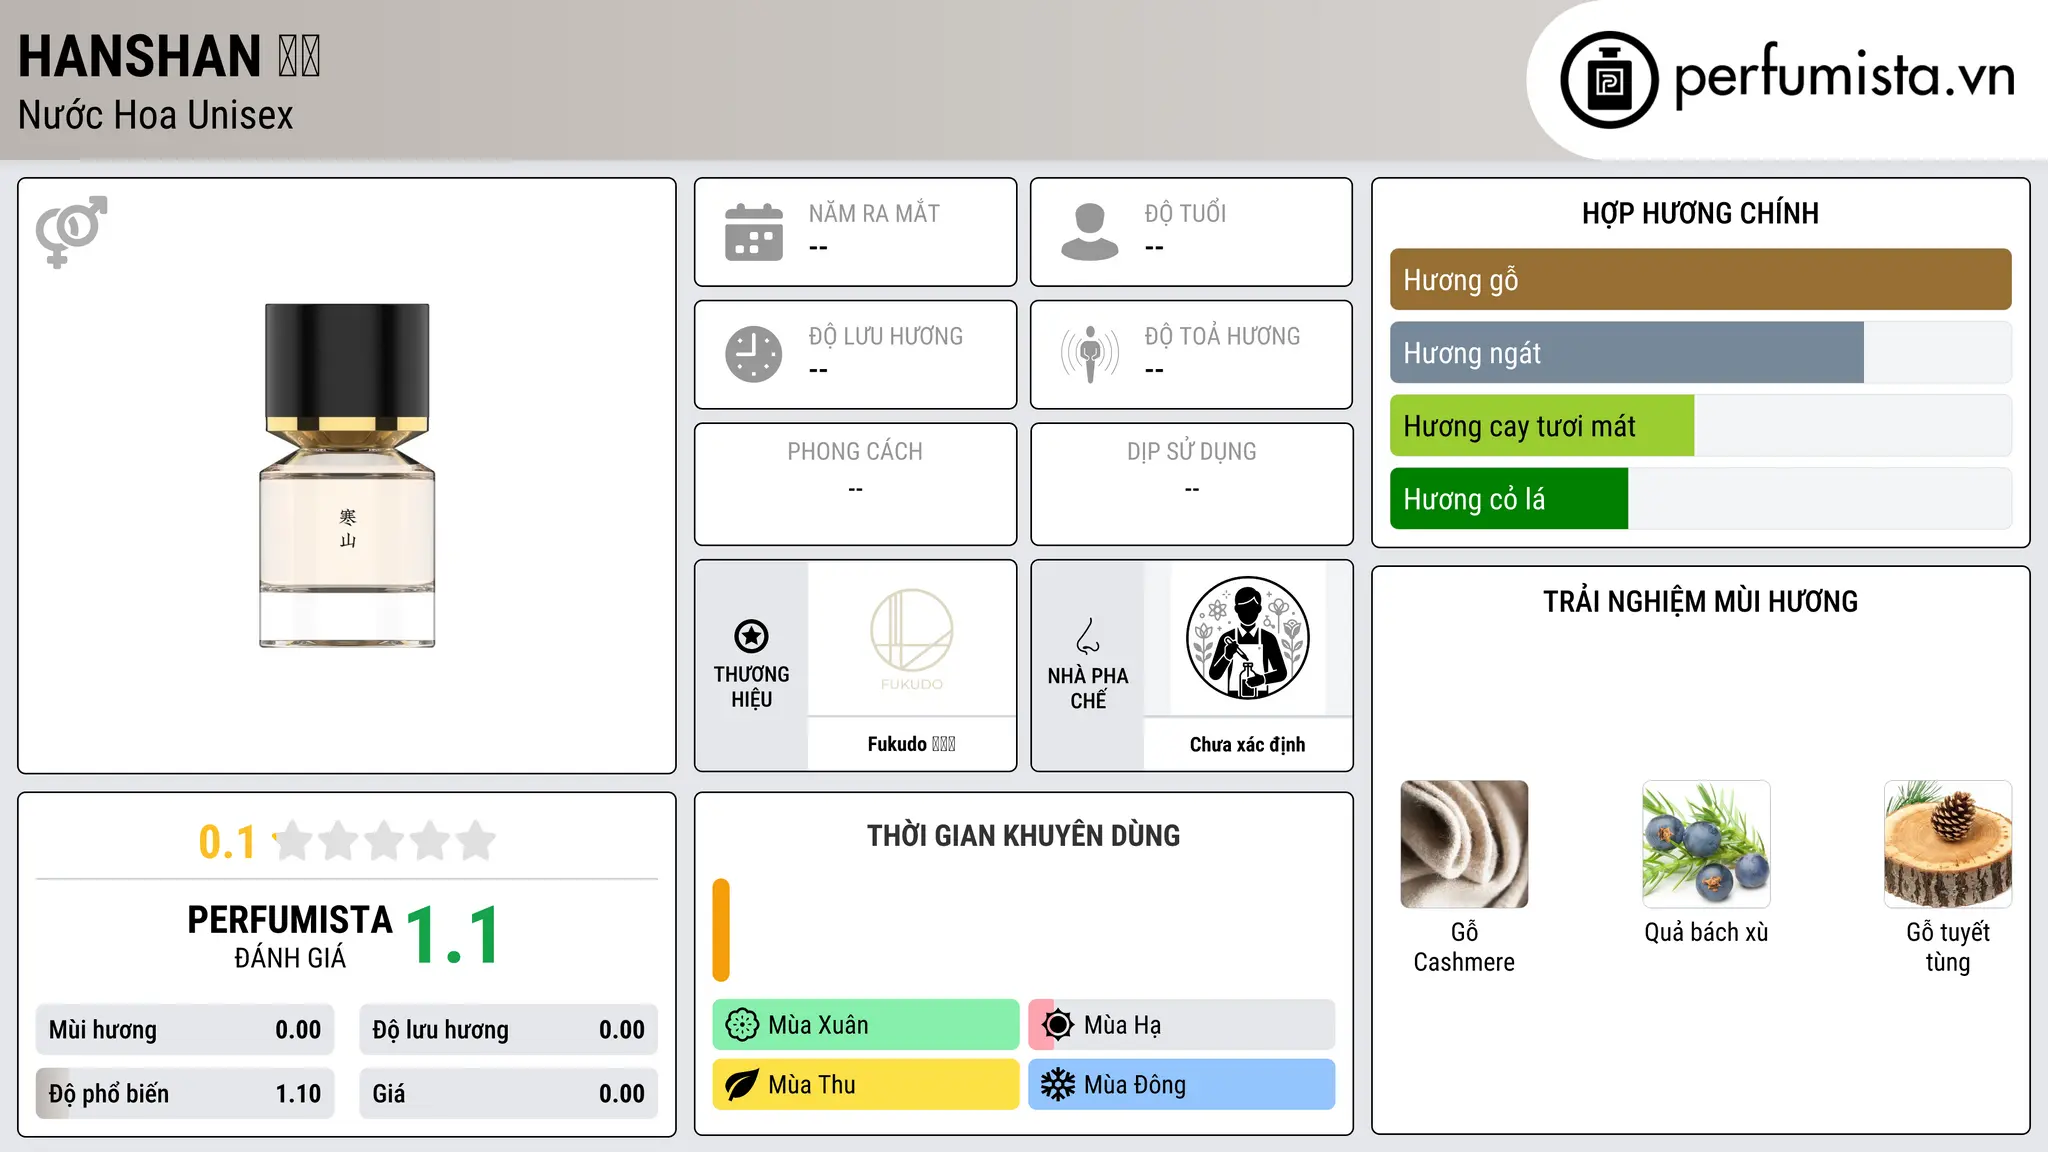This screenshot has width=2048, height=1152.
Task: Click the Độ tuổi label
Action: [1185, 214]
